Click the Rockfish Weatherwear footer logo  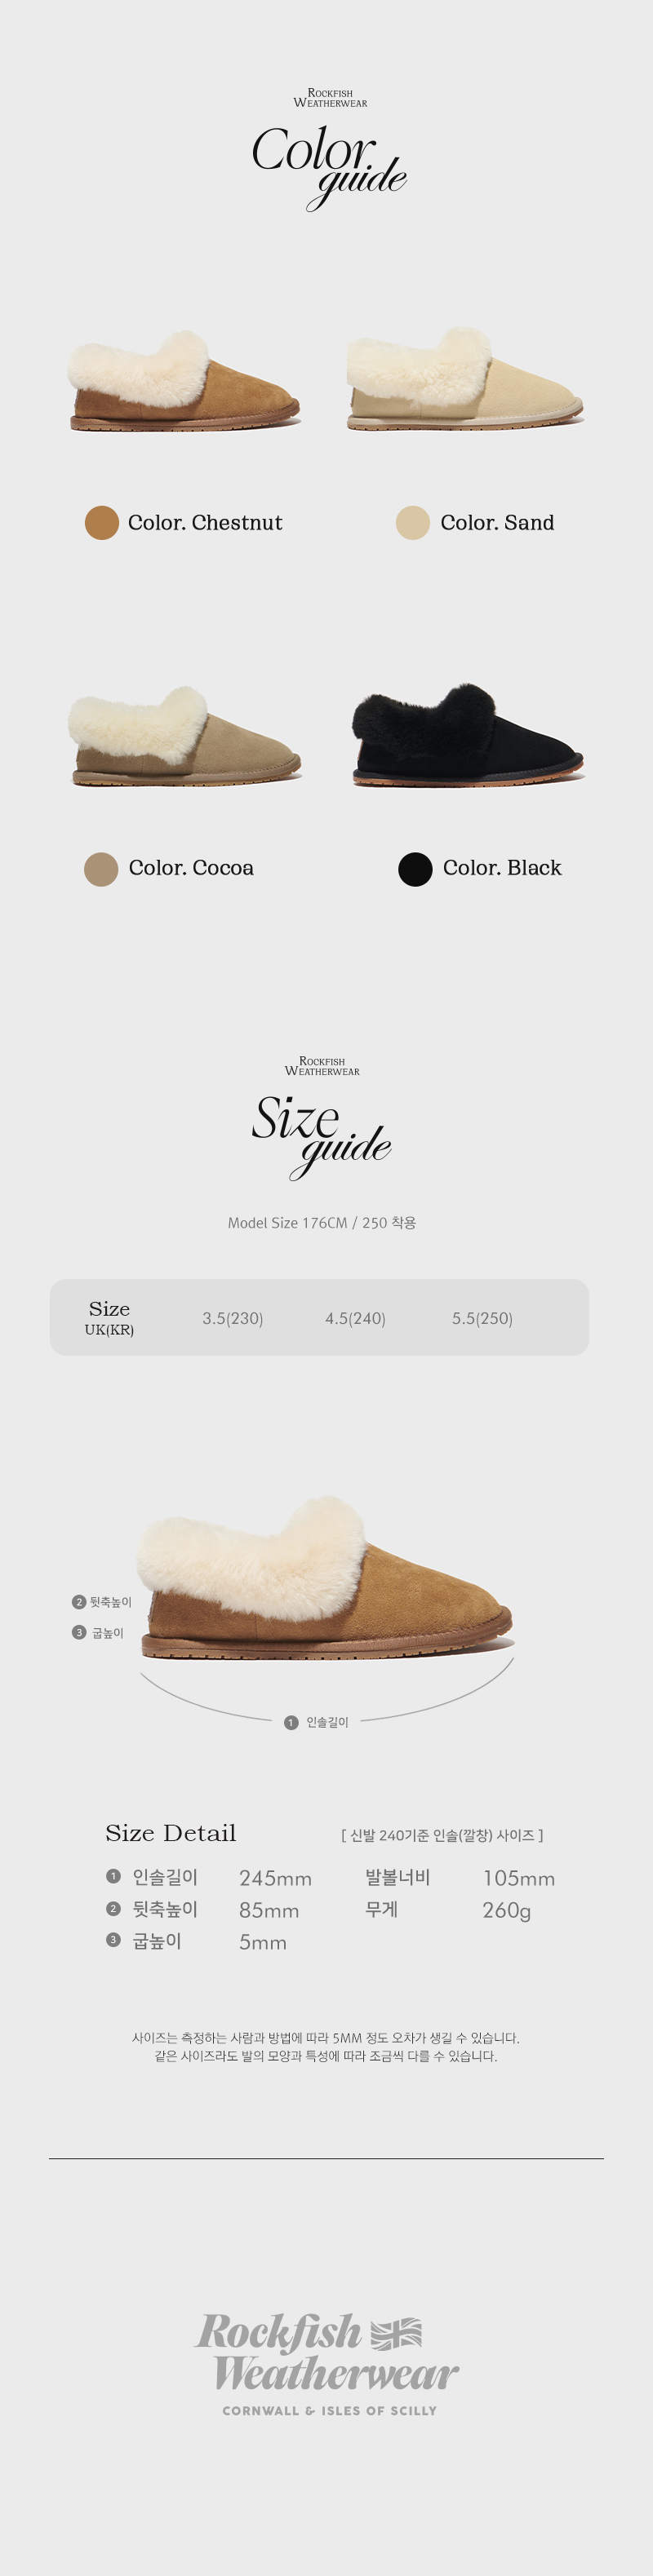327,2364
